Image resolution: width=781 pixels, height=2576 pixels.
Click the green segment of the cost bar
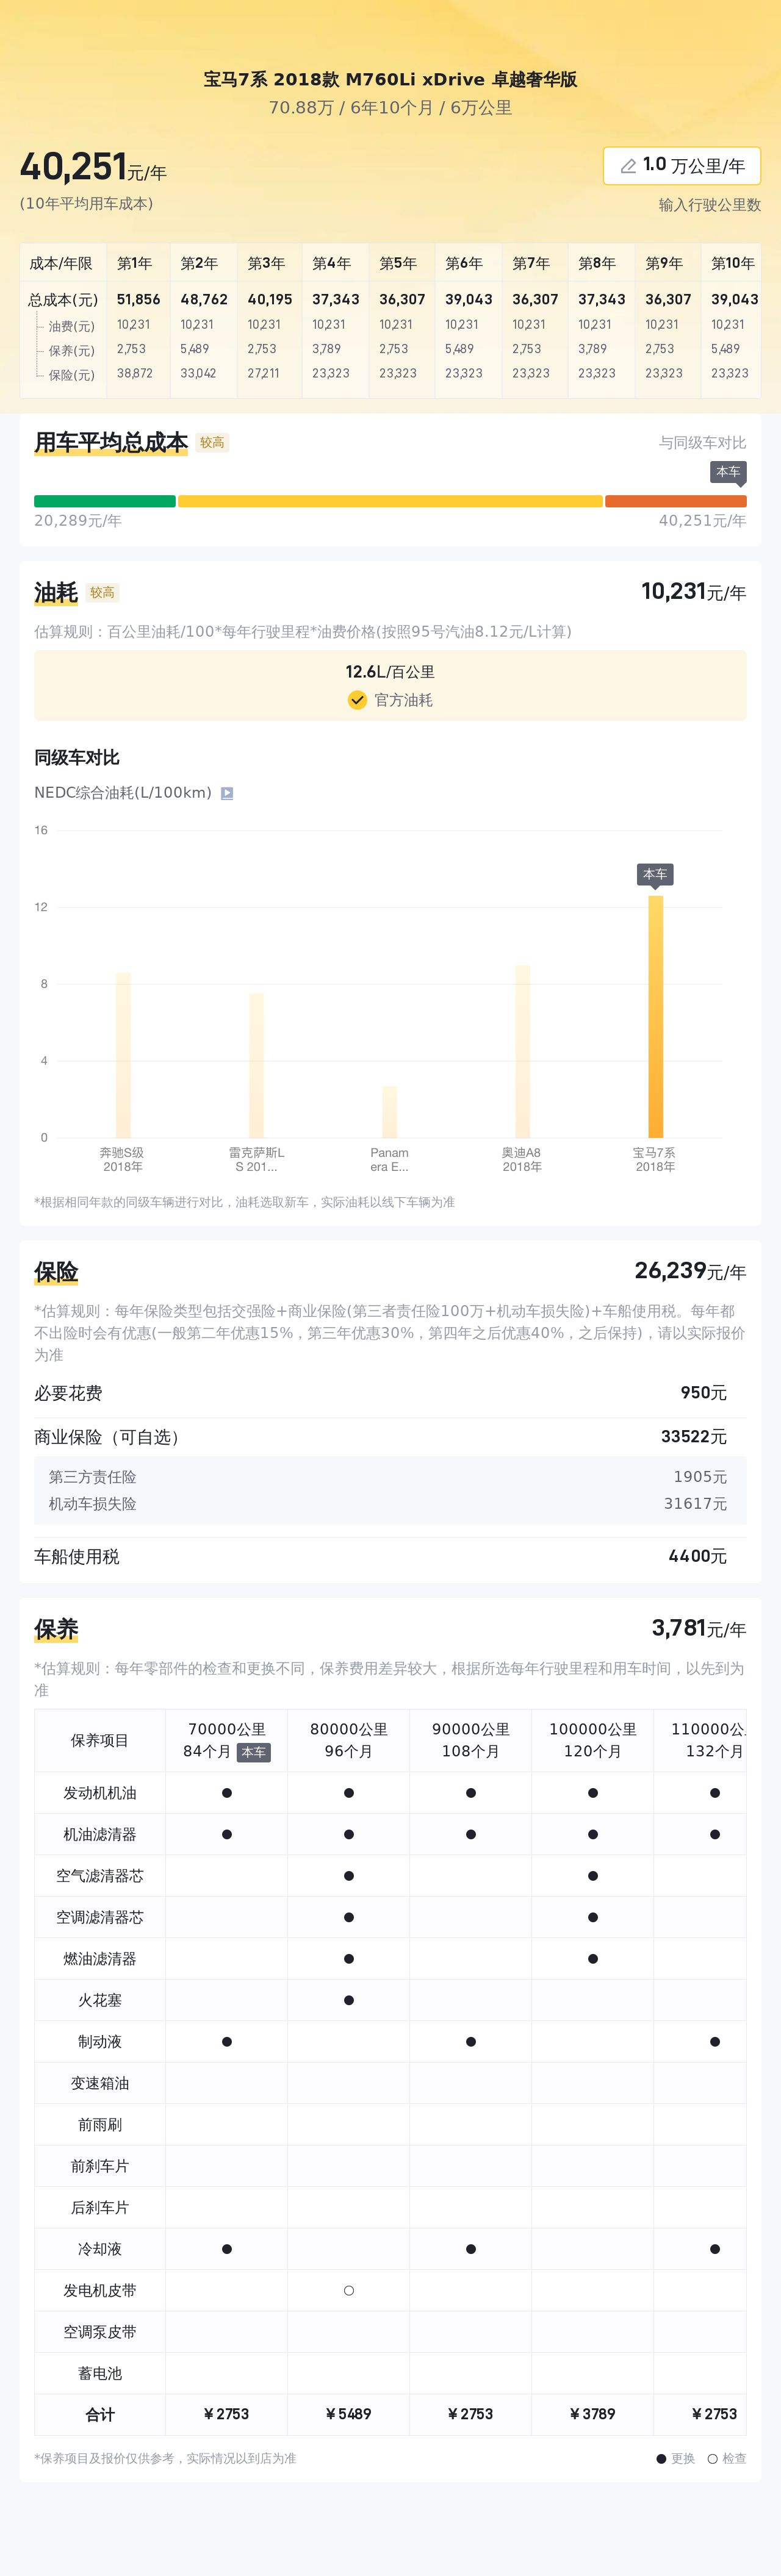(x=105, y=501)
